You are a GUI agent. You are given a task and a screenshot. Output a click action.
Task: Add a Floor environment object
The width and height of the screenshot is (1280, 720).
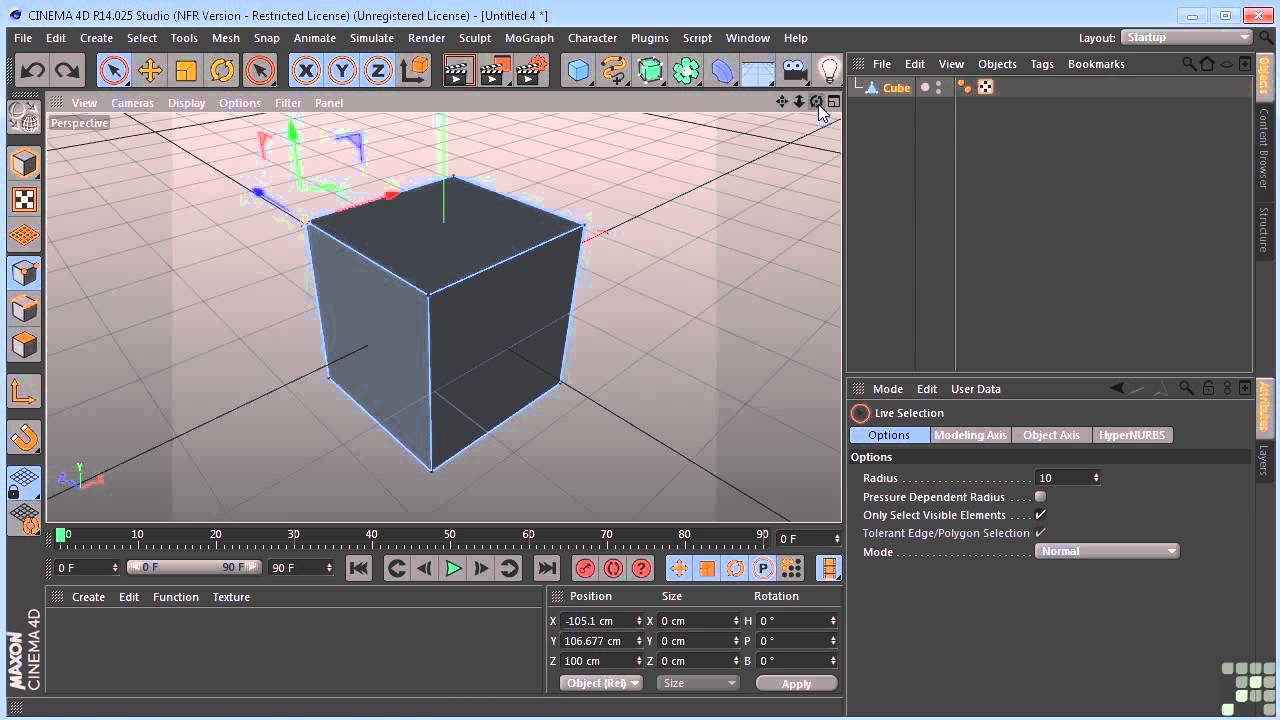click(758, 70)
